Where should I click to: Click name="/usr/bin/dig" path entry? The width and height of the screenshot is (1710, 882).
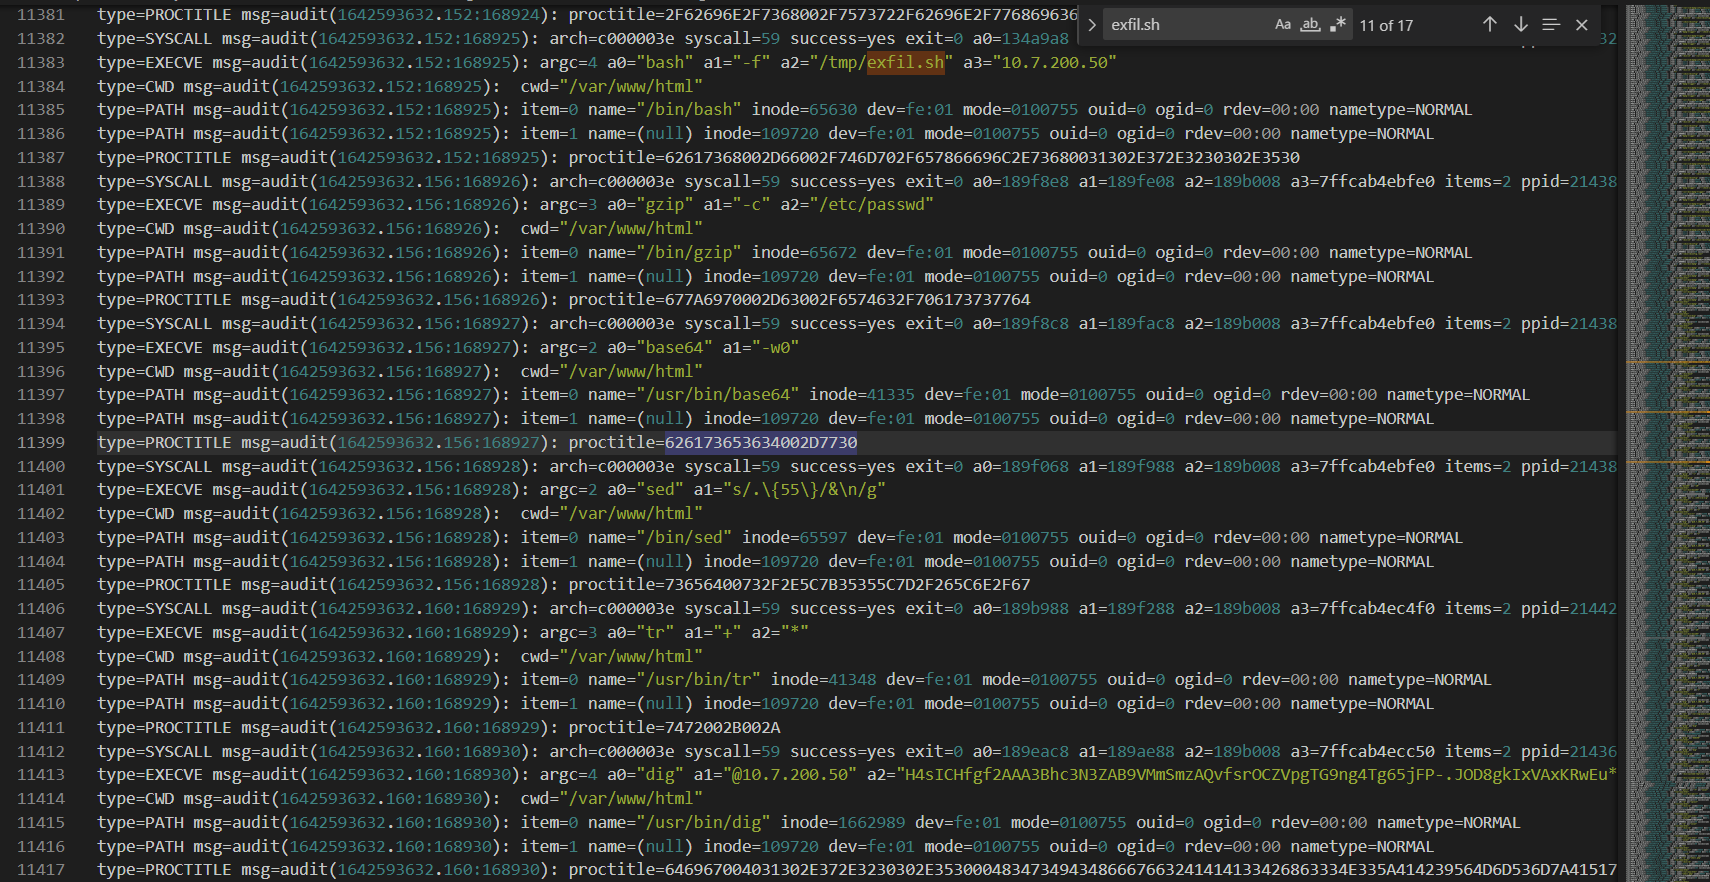(679, 822)
